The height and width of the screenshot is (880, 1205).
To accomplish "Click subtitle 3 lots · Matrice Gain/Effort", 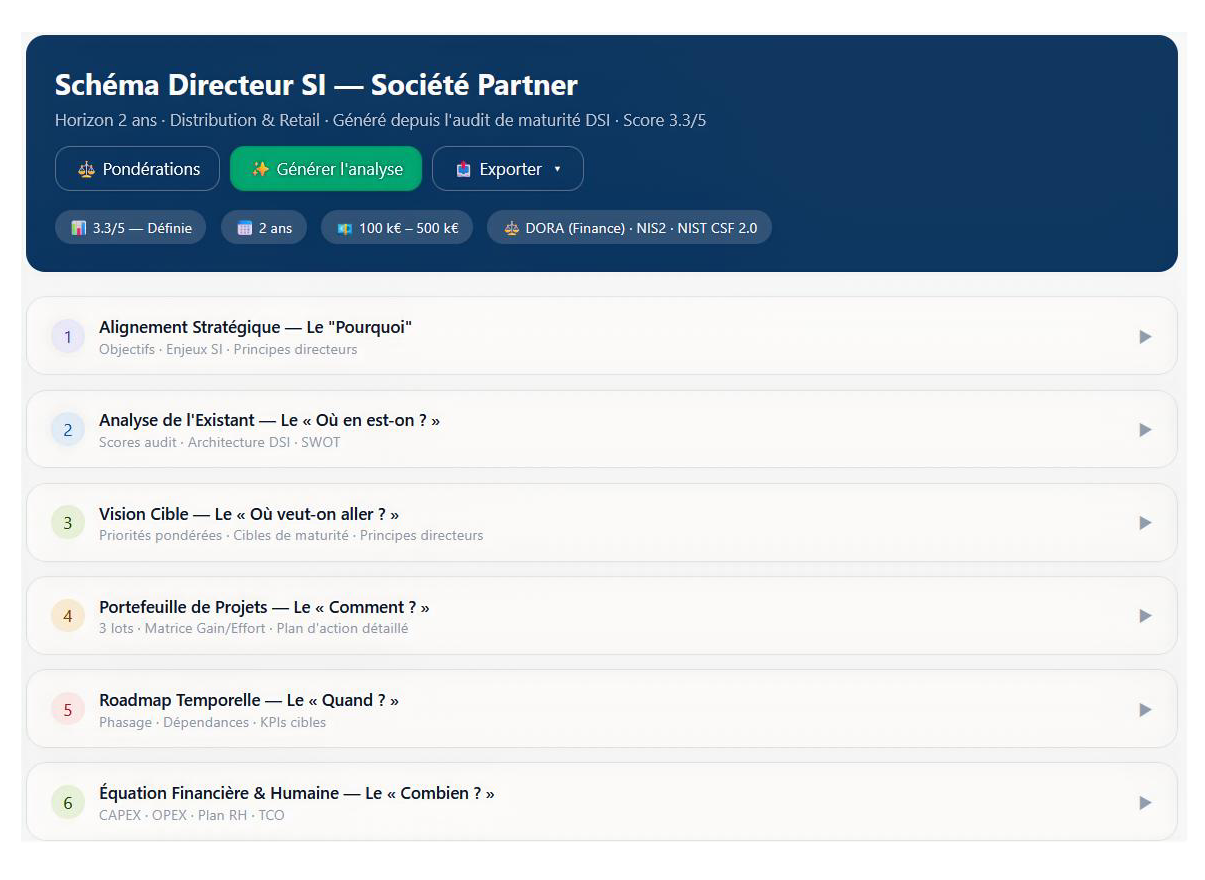I will (254, 628).
